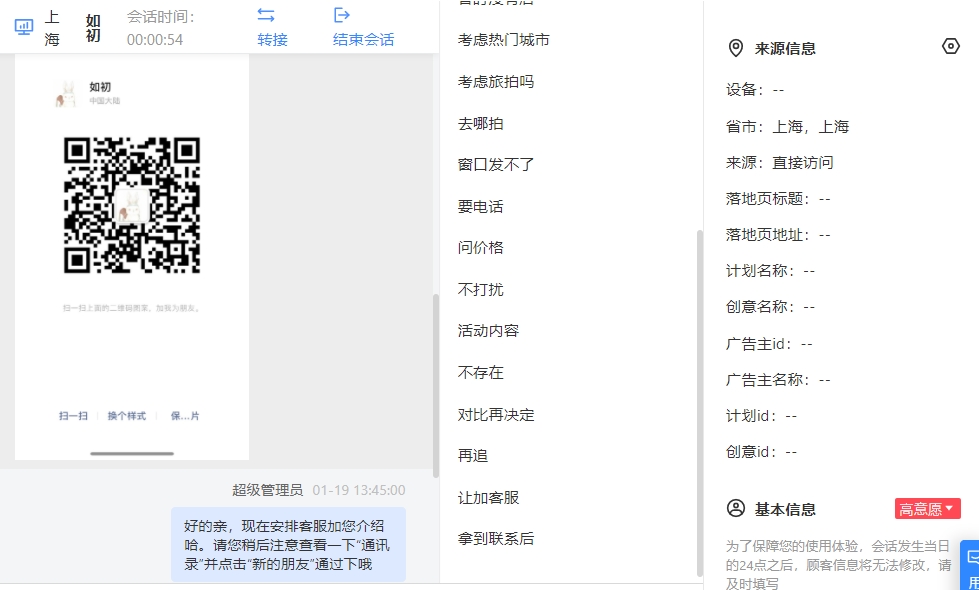Select quick reply 考虑旅拍吗
This screenshot has width=979, height=590.
[496, 82]
